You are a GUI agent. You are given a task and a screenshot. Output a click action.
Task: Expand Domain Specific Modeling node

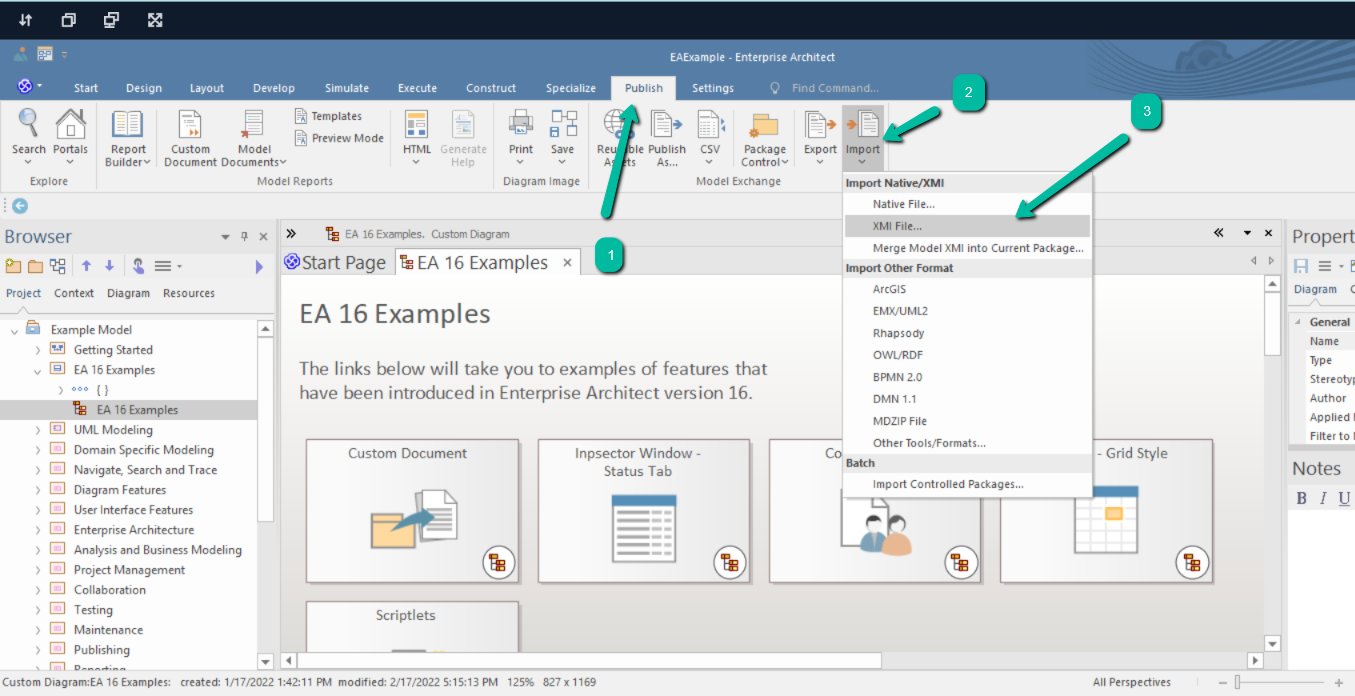[x=38, y=450]
